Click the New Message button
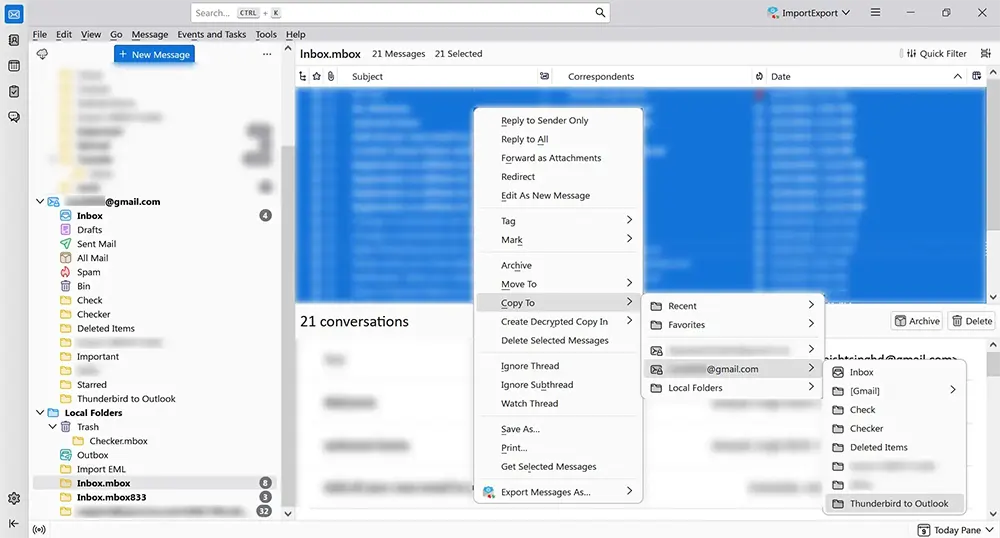Viewport: 1000px width, 538px height. coord(154,54)
